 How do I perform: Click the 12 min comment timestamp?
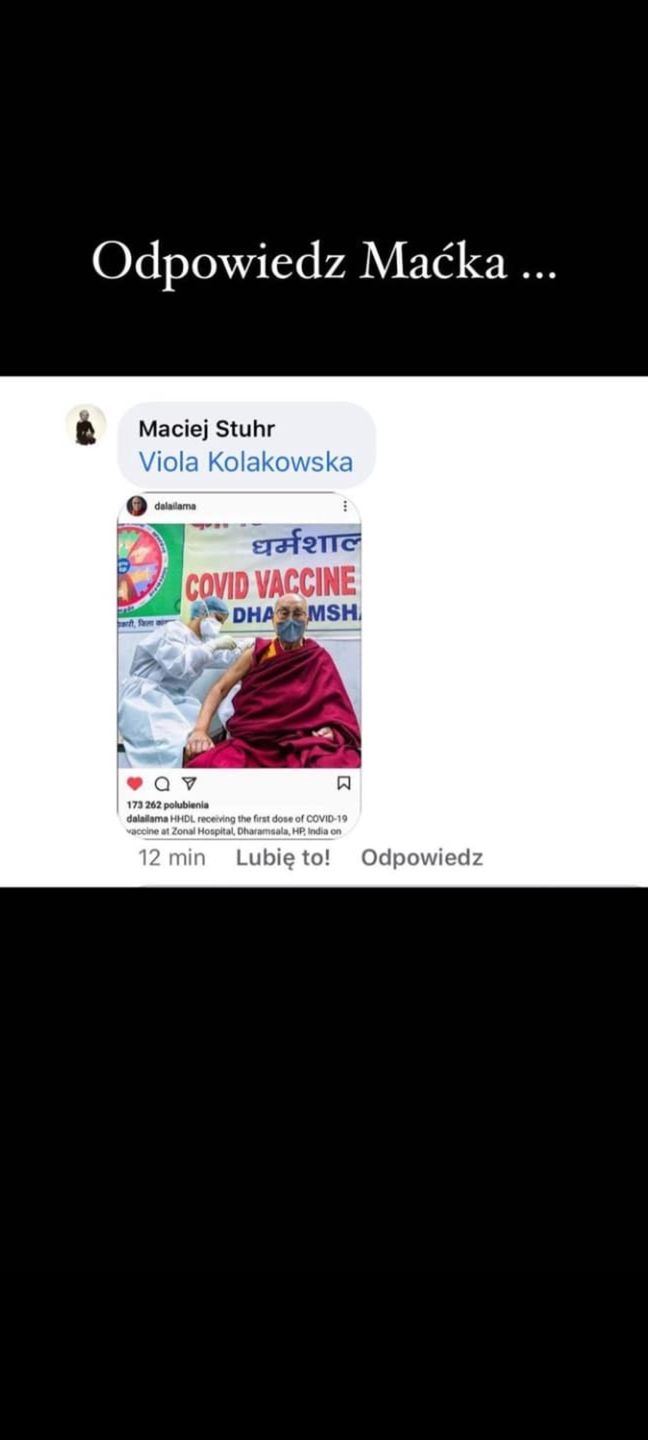[x=172, y=858]
